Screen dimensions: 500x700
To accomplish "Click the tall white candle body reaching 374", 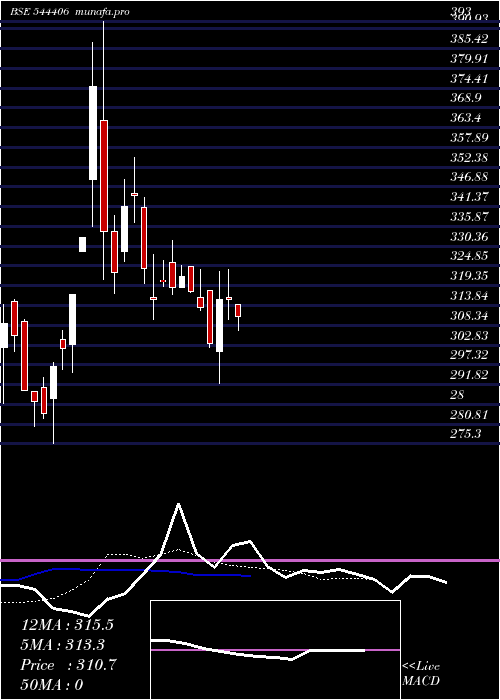I will (93, 133).
